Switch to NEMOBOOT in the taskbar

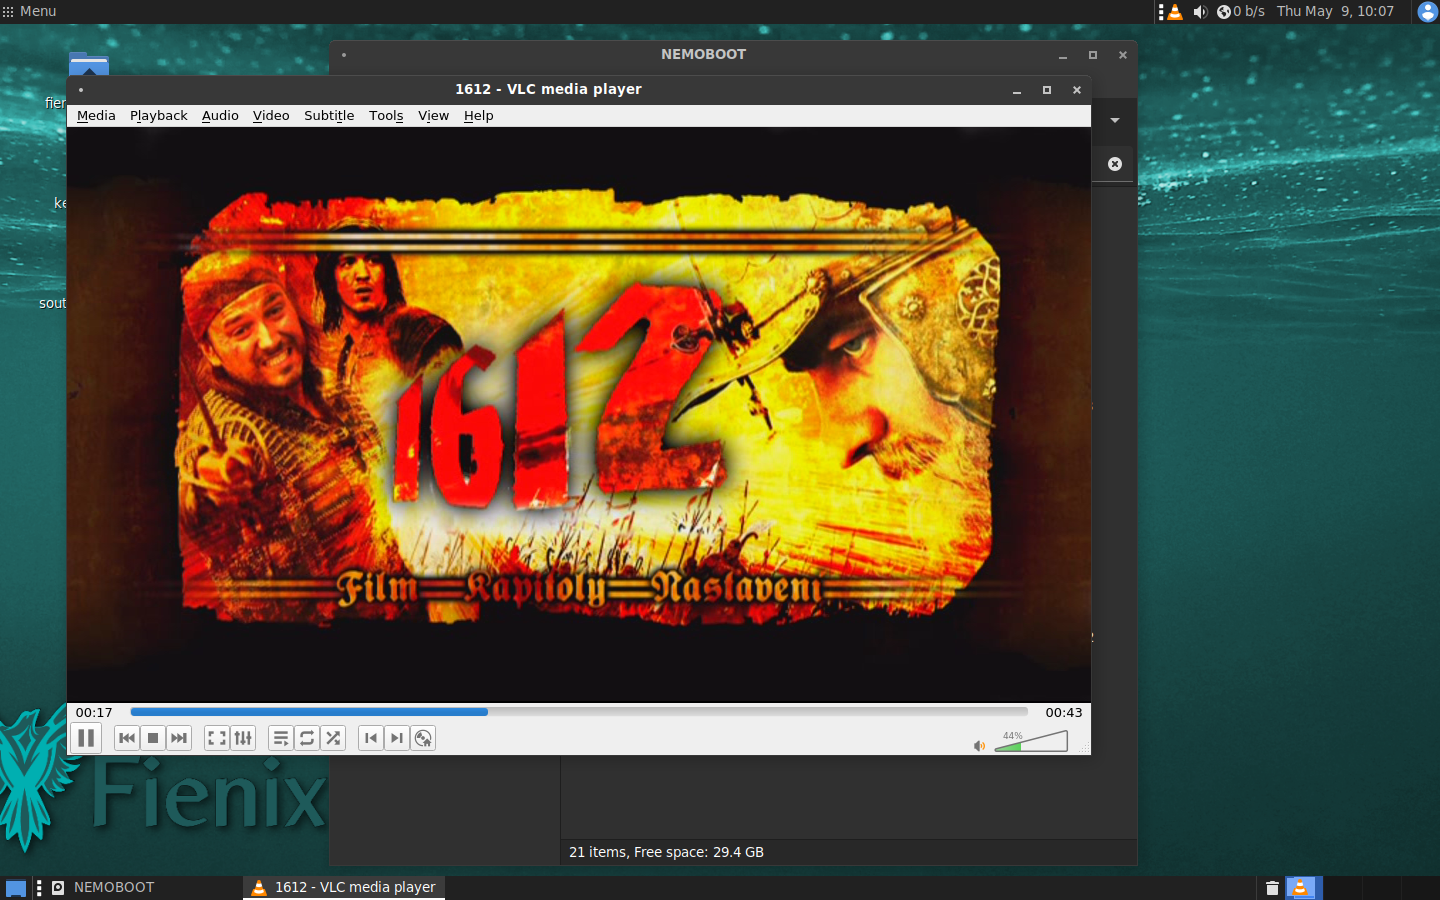[113, 887]
